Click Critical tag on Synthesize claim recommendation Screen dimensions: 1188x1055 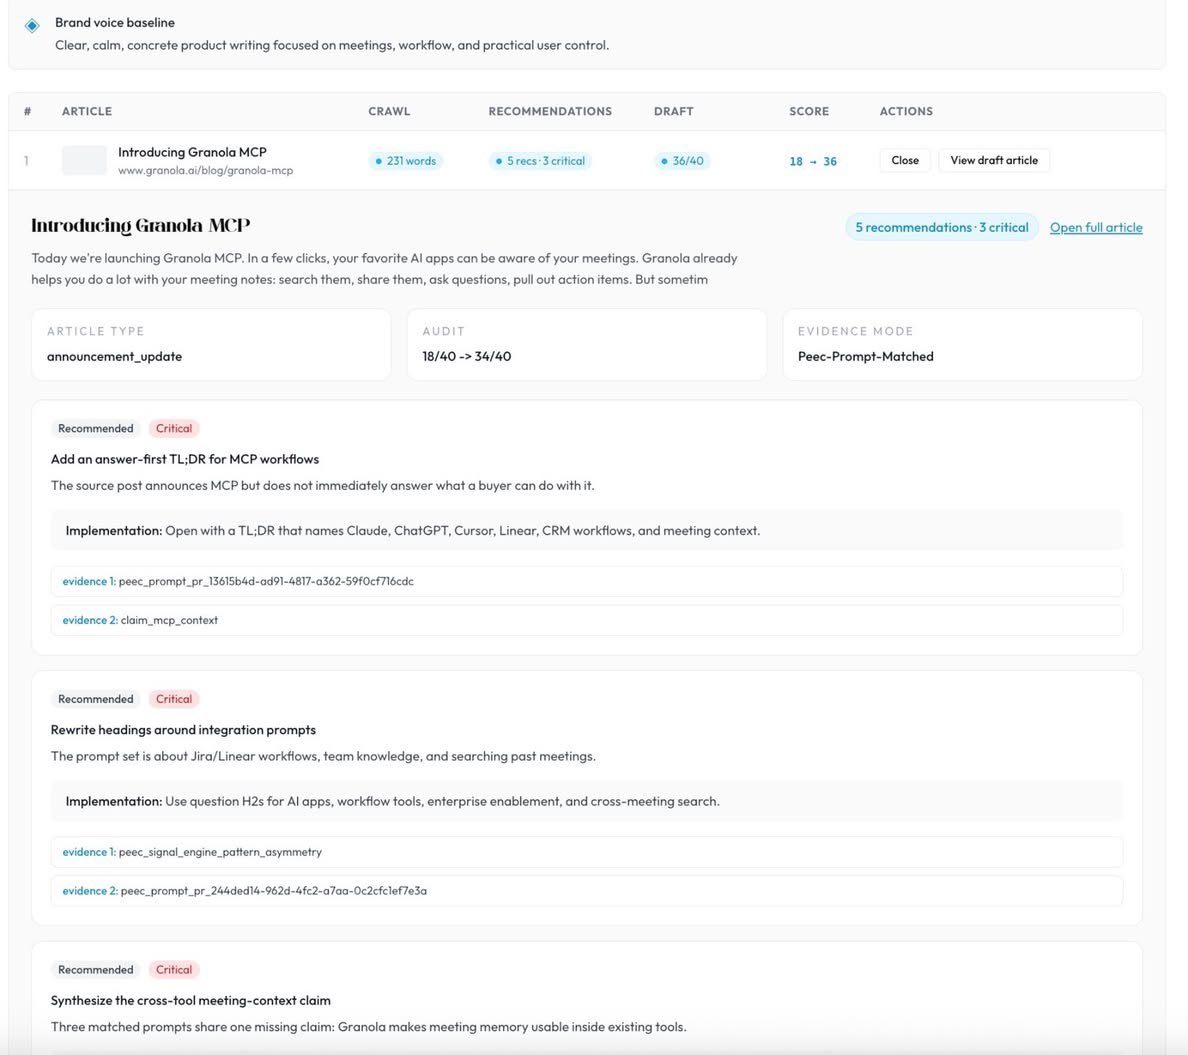pyautogui.click(x=174, y=969)
